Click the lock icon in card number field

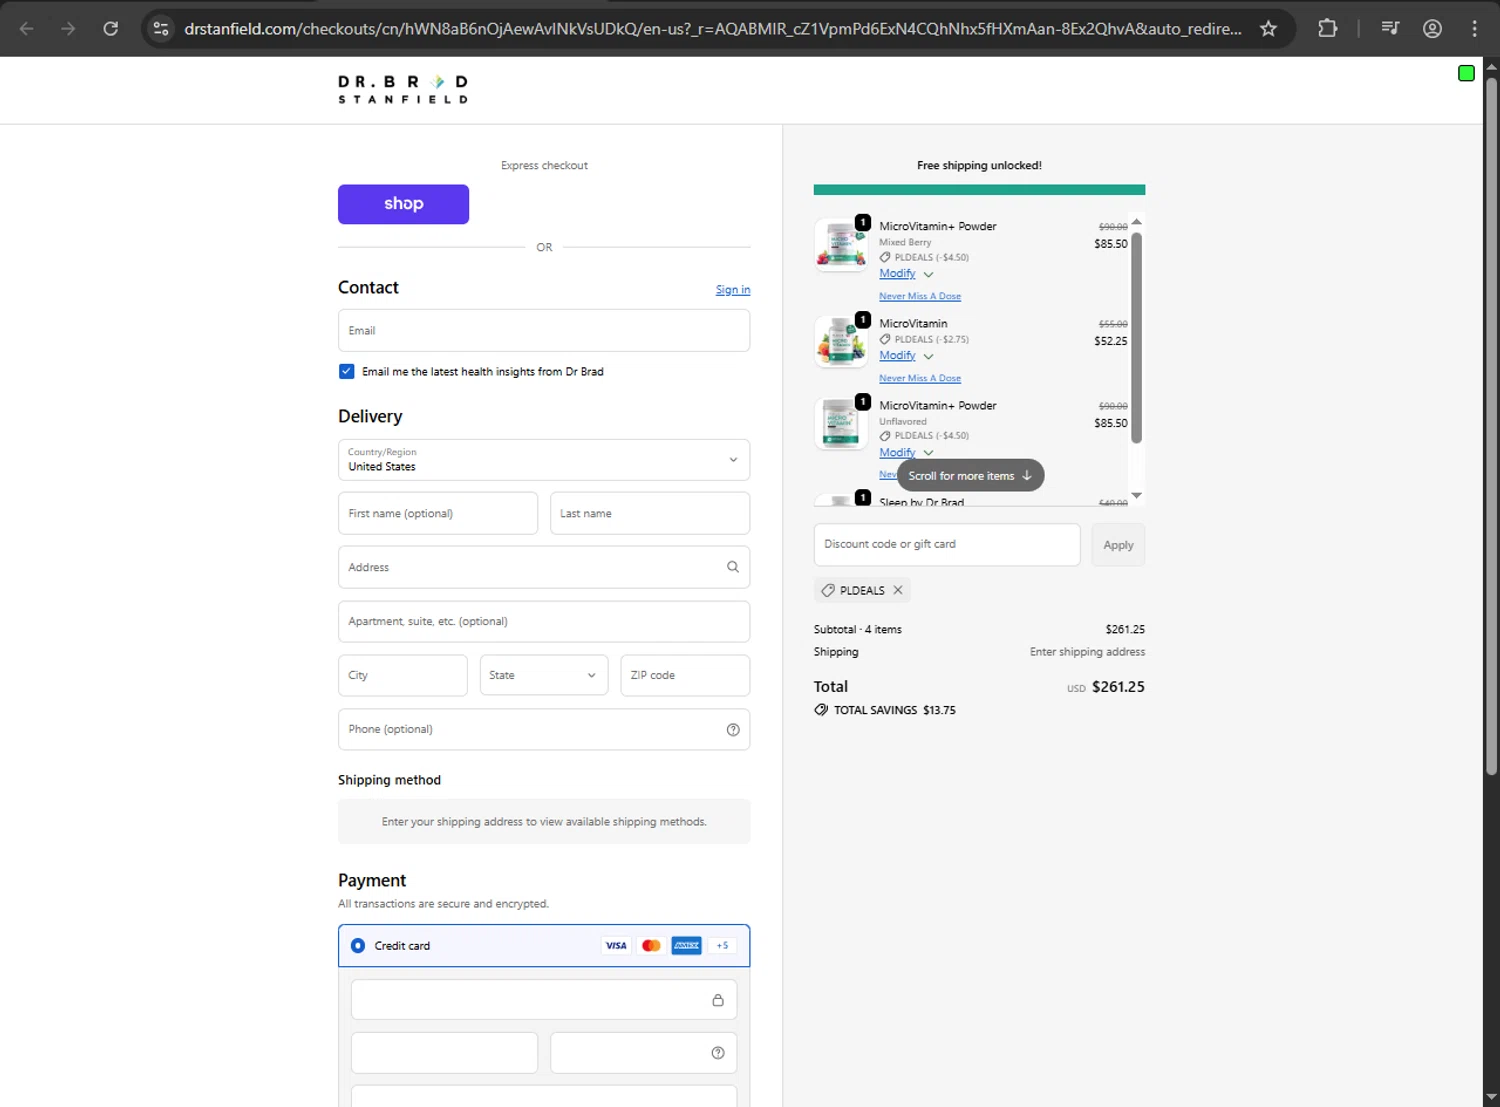[x=718, y=1000]
